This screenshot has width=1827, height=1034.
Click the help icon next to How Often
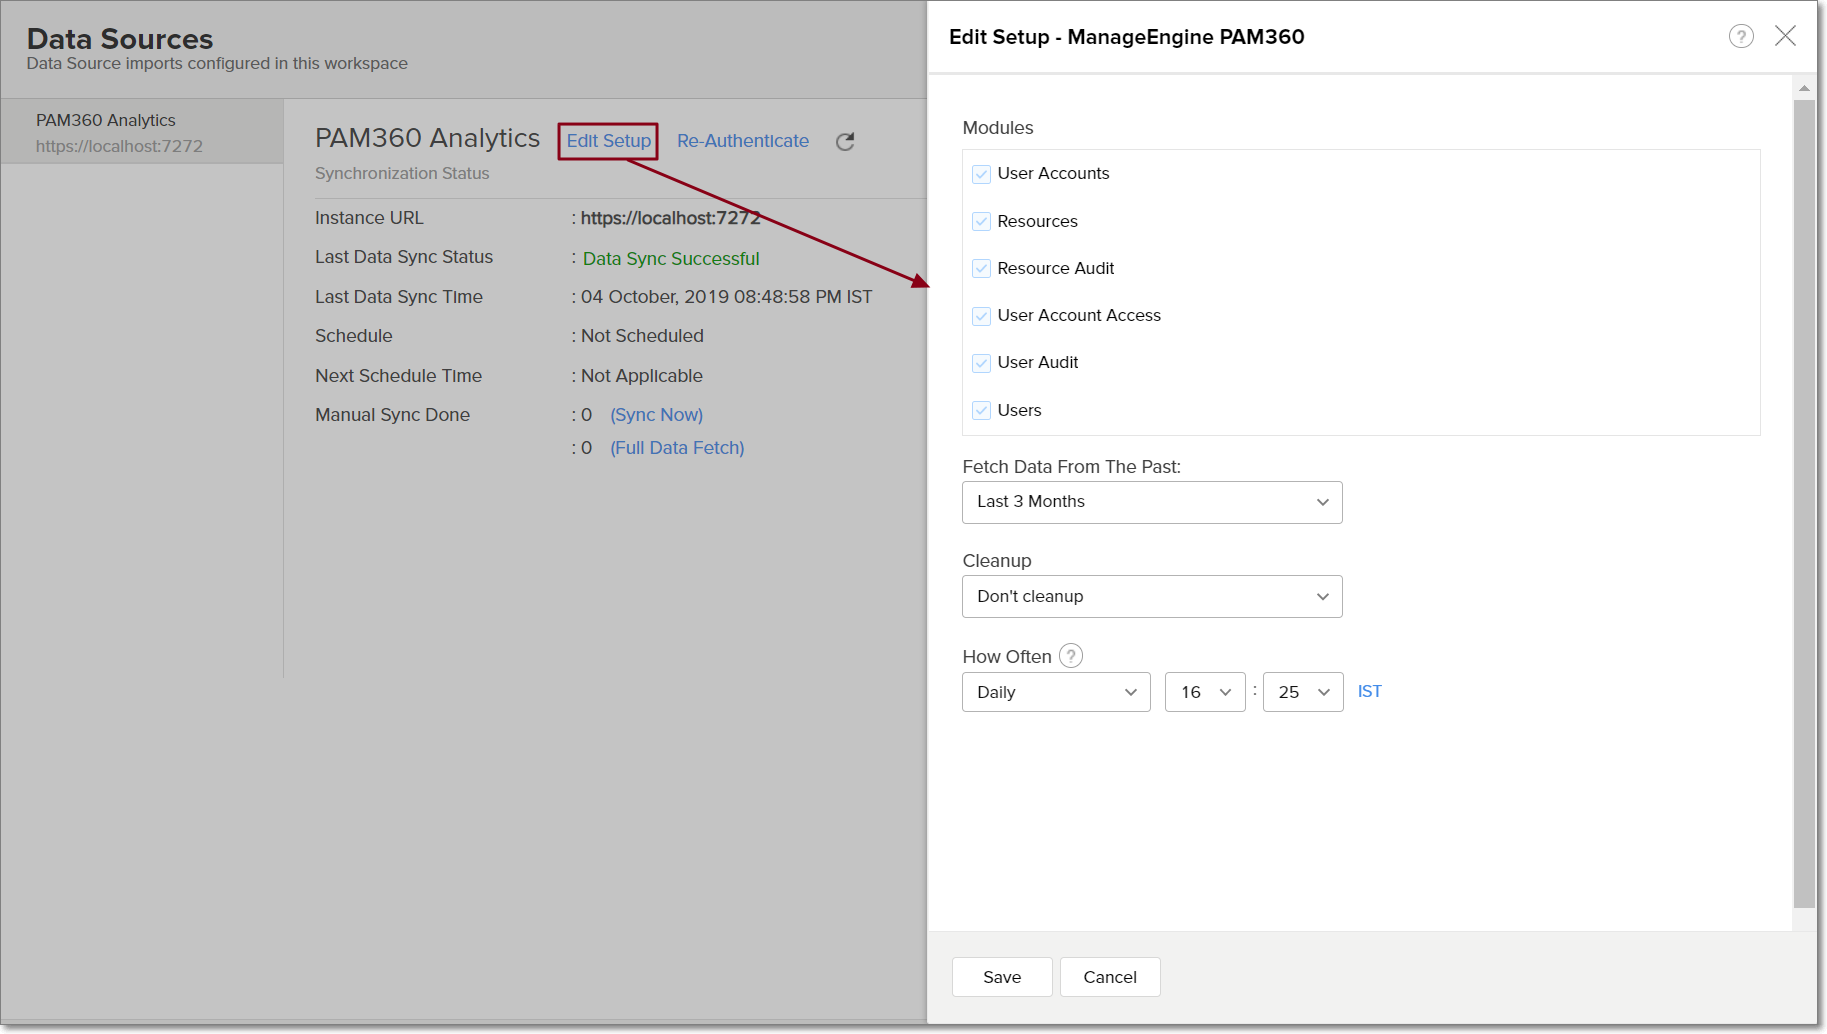[x=1071, y=656]
